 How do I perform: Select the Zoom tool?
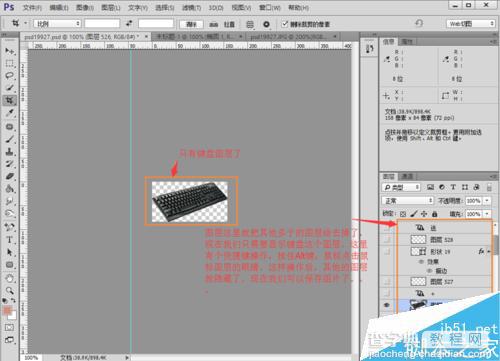(9, 290)
